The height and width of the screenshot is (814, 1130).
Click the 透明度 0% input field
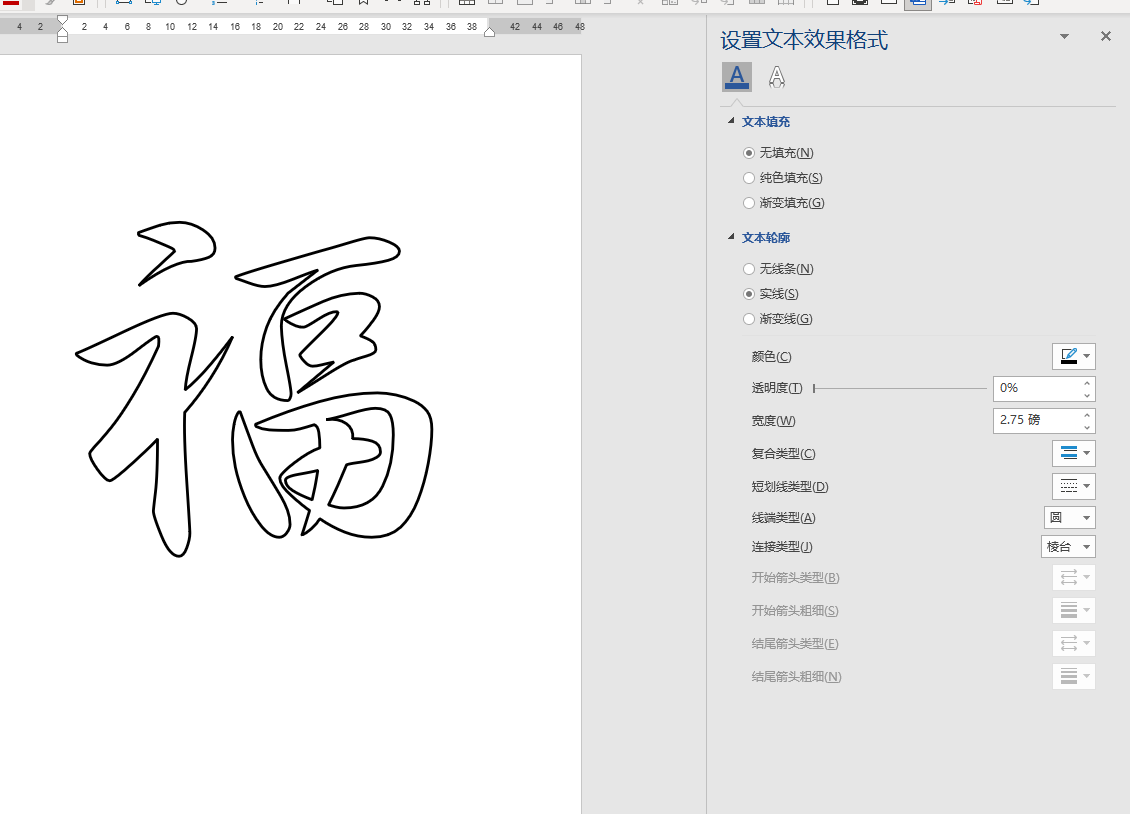1036,388
